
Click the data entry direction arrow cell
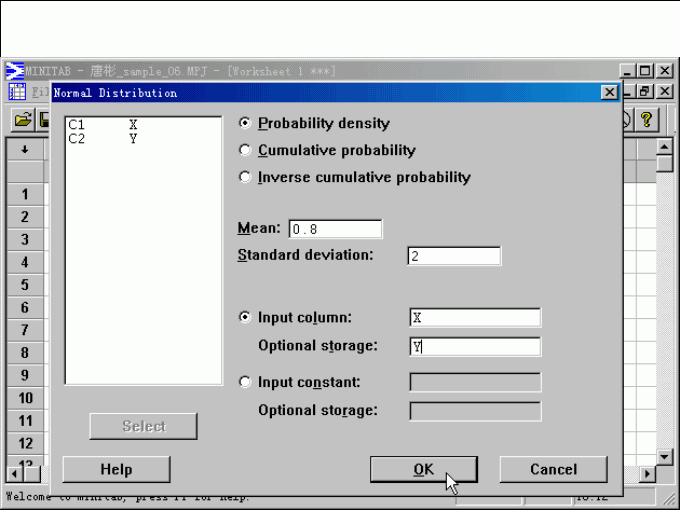point(25,150)
